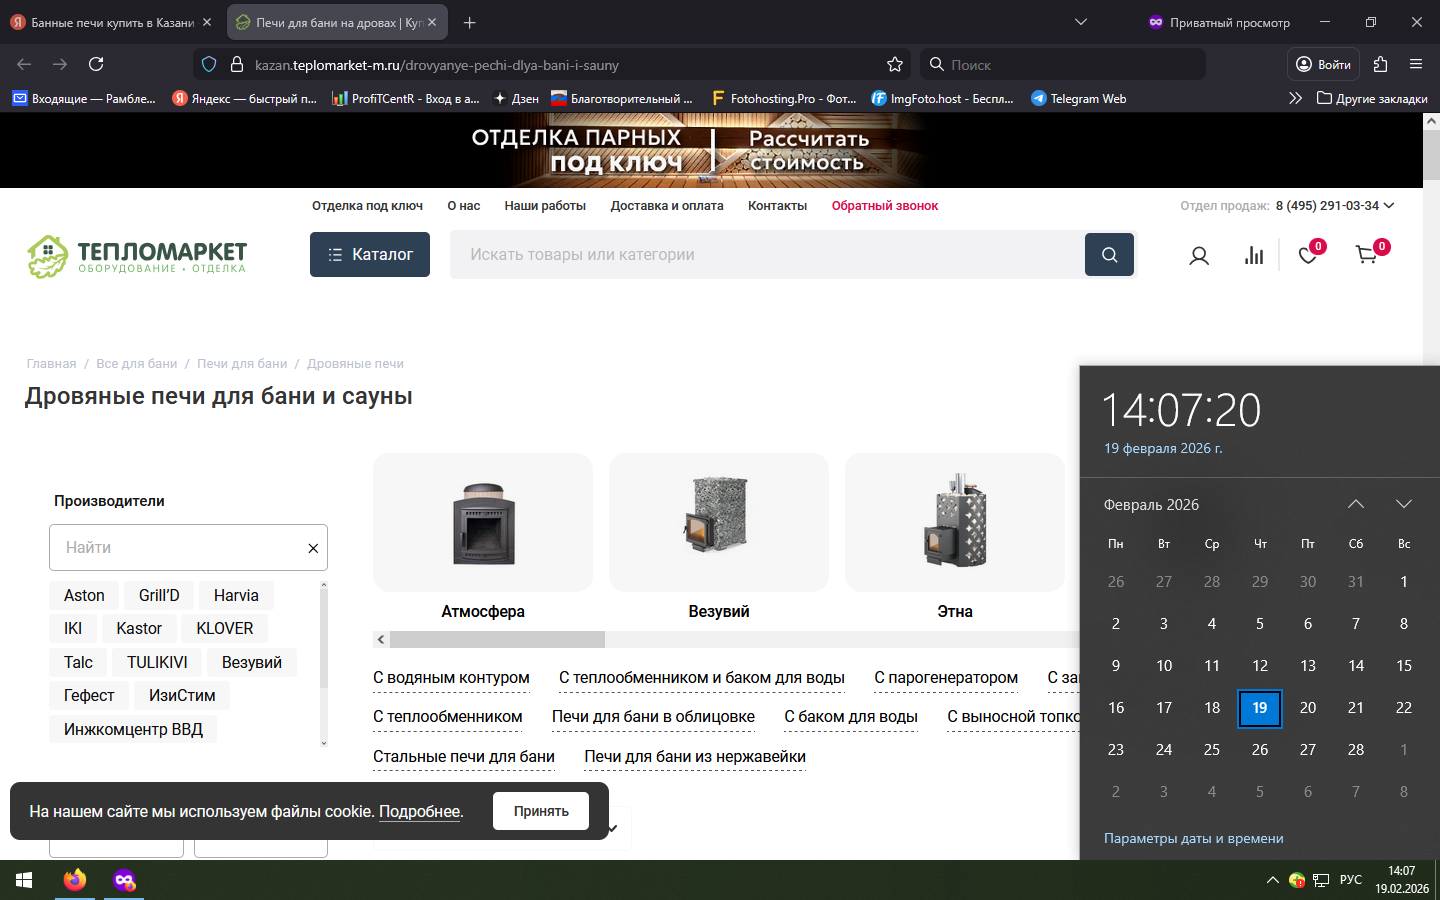Screen dimensions: 1440x900
Task: Open the Windows Start menu
Action: click(24, 880)
